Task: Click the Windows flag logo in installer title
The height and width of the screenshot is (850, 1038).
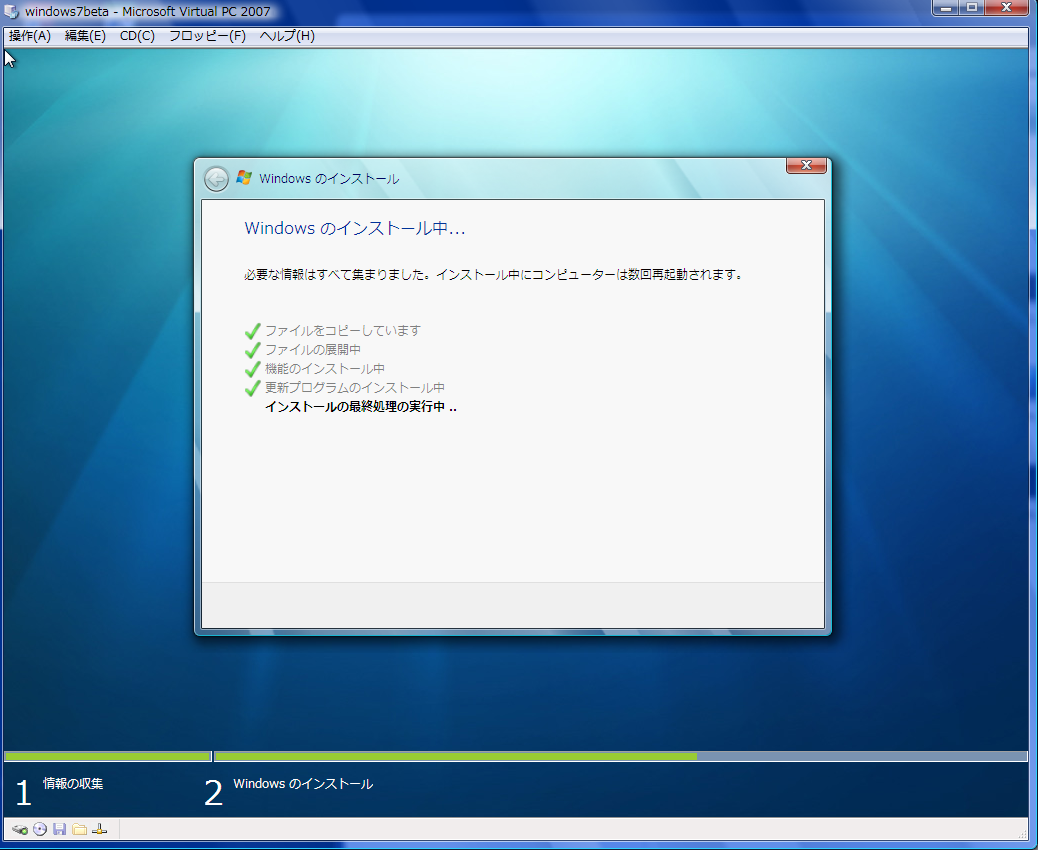Action: pos(244,177)
